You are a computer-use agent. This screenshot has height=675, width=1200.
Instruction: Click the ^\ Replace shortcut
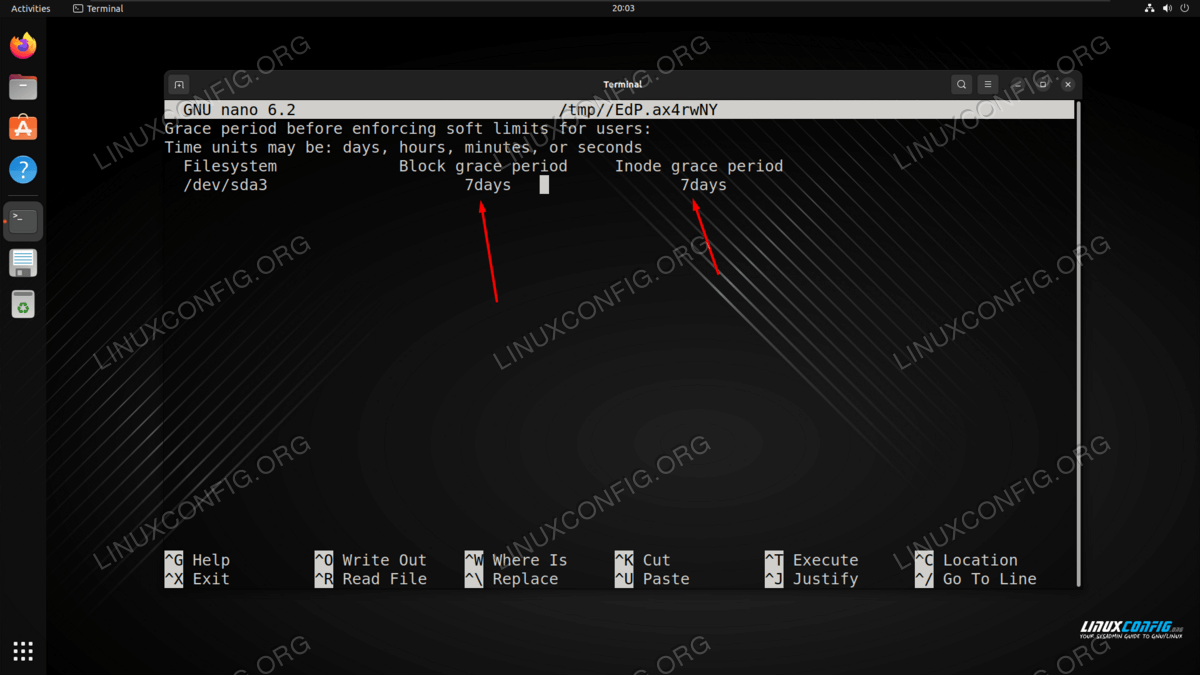[x=511, y=579]
